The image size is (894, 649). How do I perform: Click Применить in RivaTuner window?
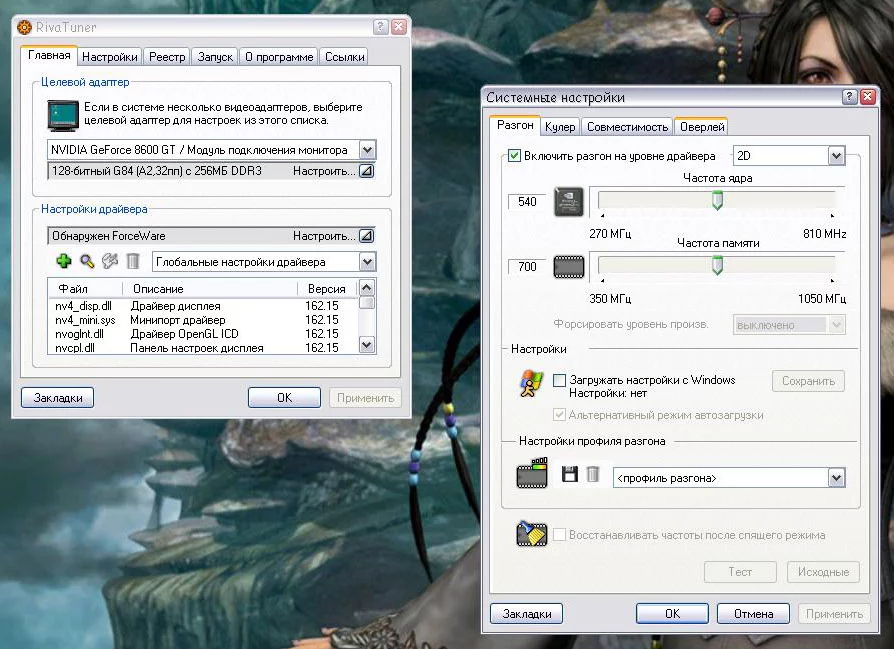pyautogui.click(x=365, y=397)
